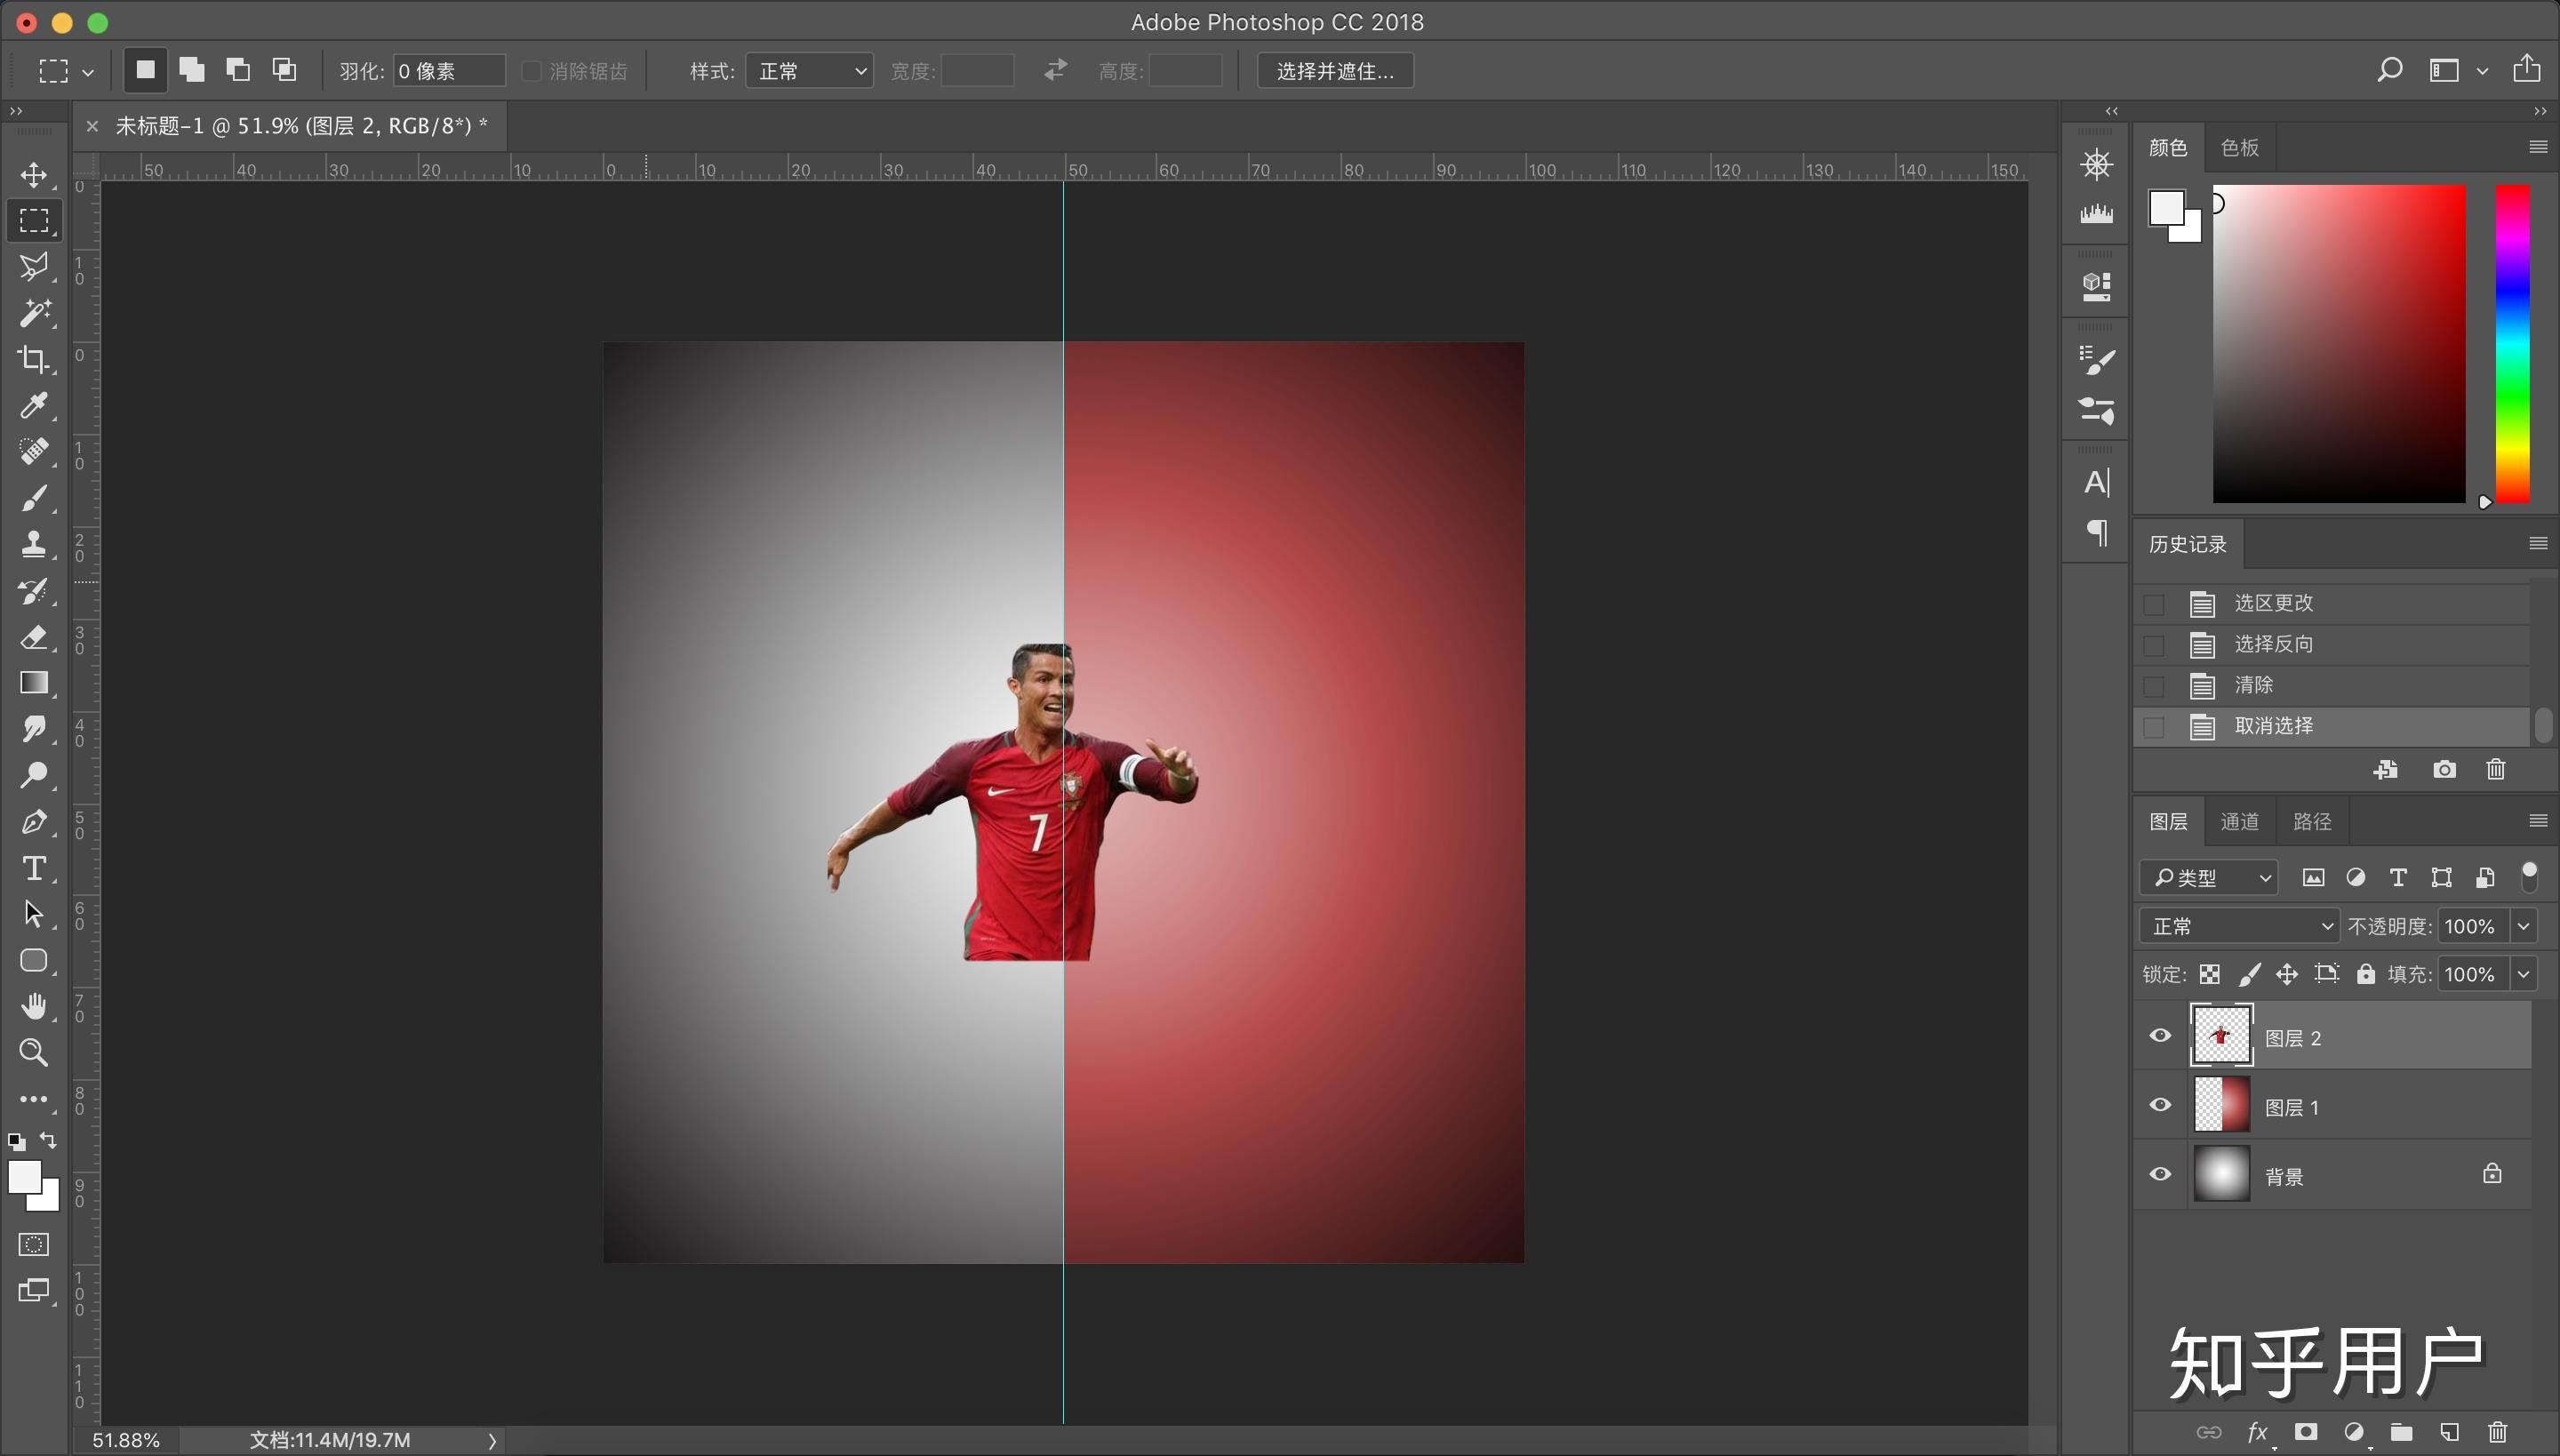Viewport: 2560px width, 1456px height.
Task: Hide layer 图层 2 visibility eye
Action: (2160, 1036)
